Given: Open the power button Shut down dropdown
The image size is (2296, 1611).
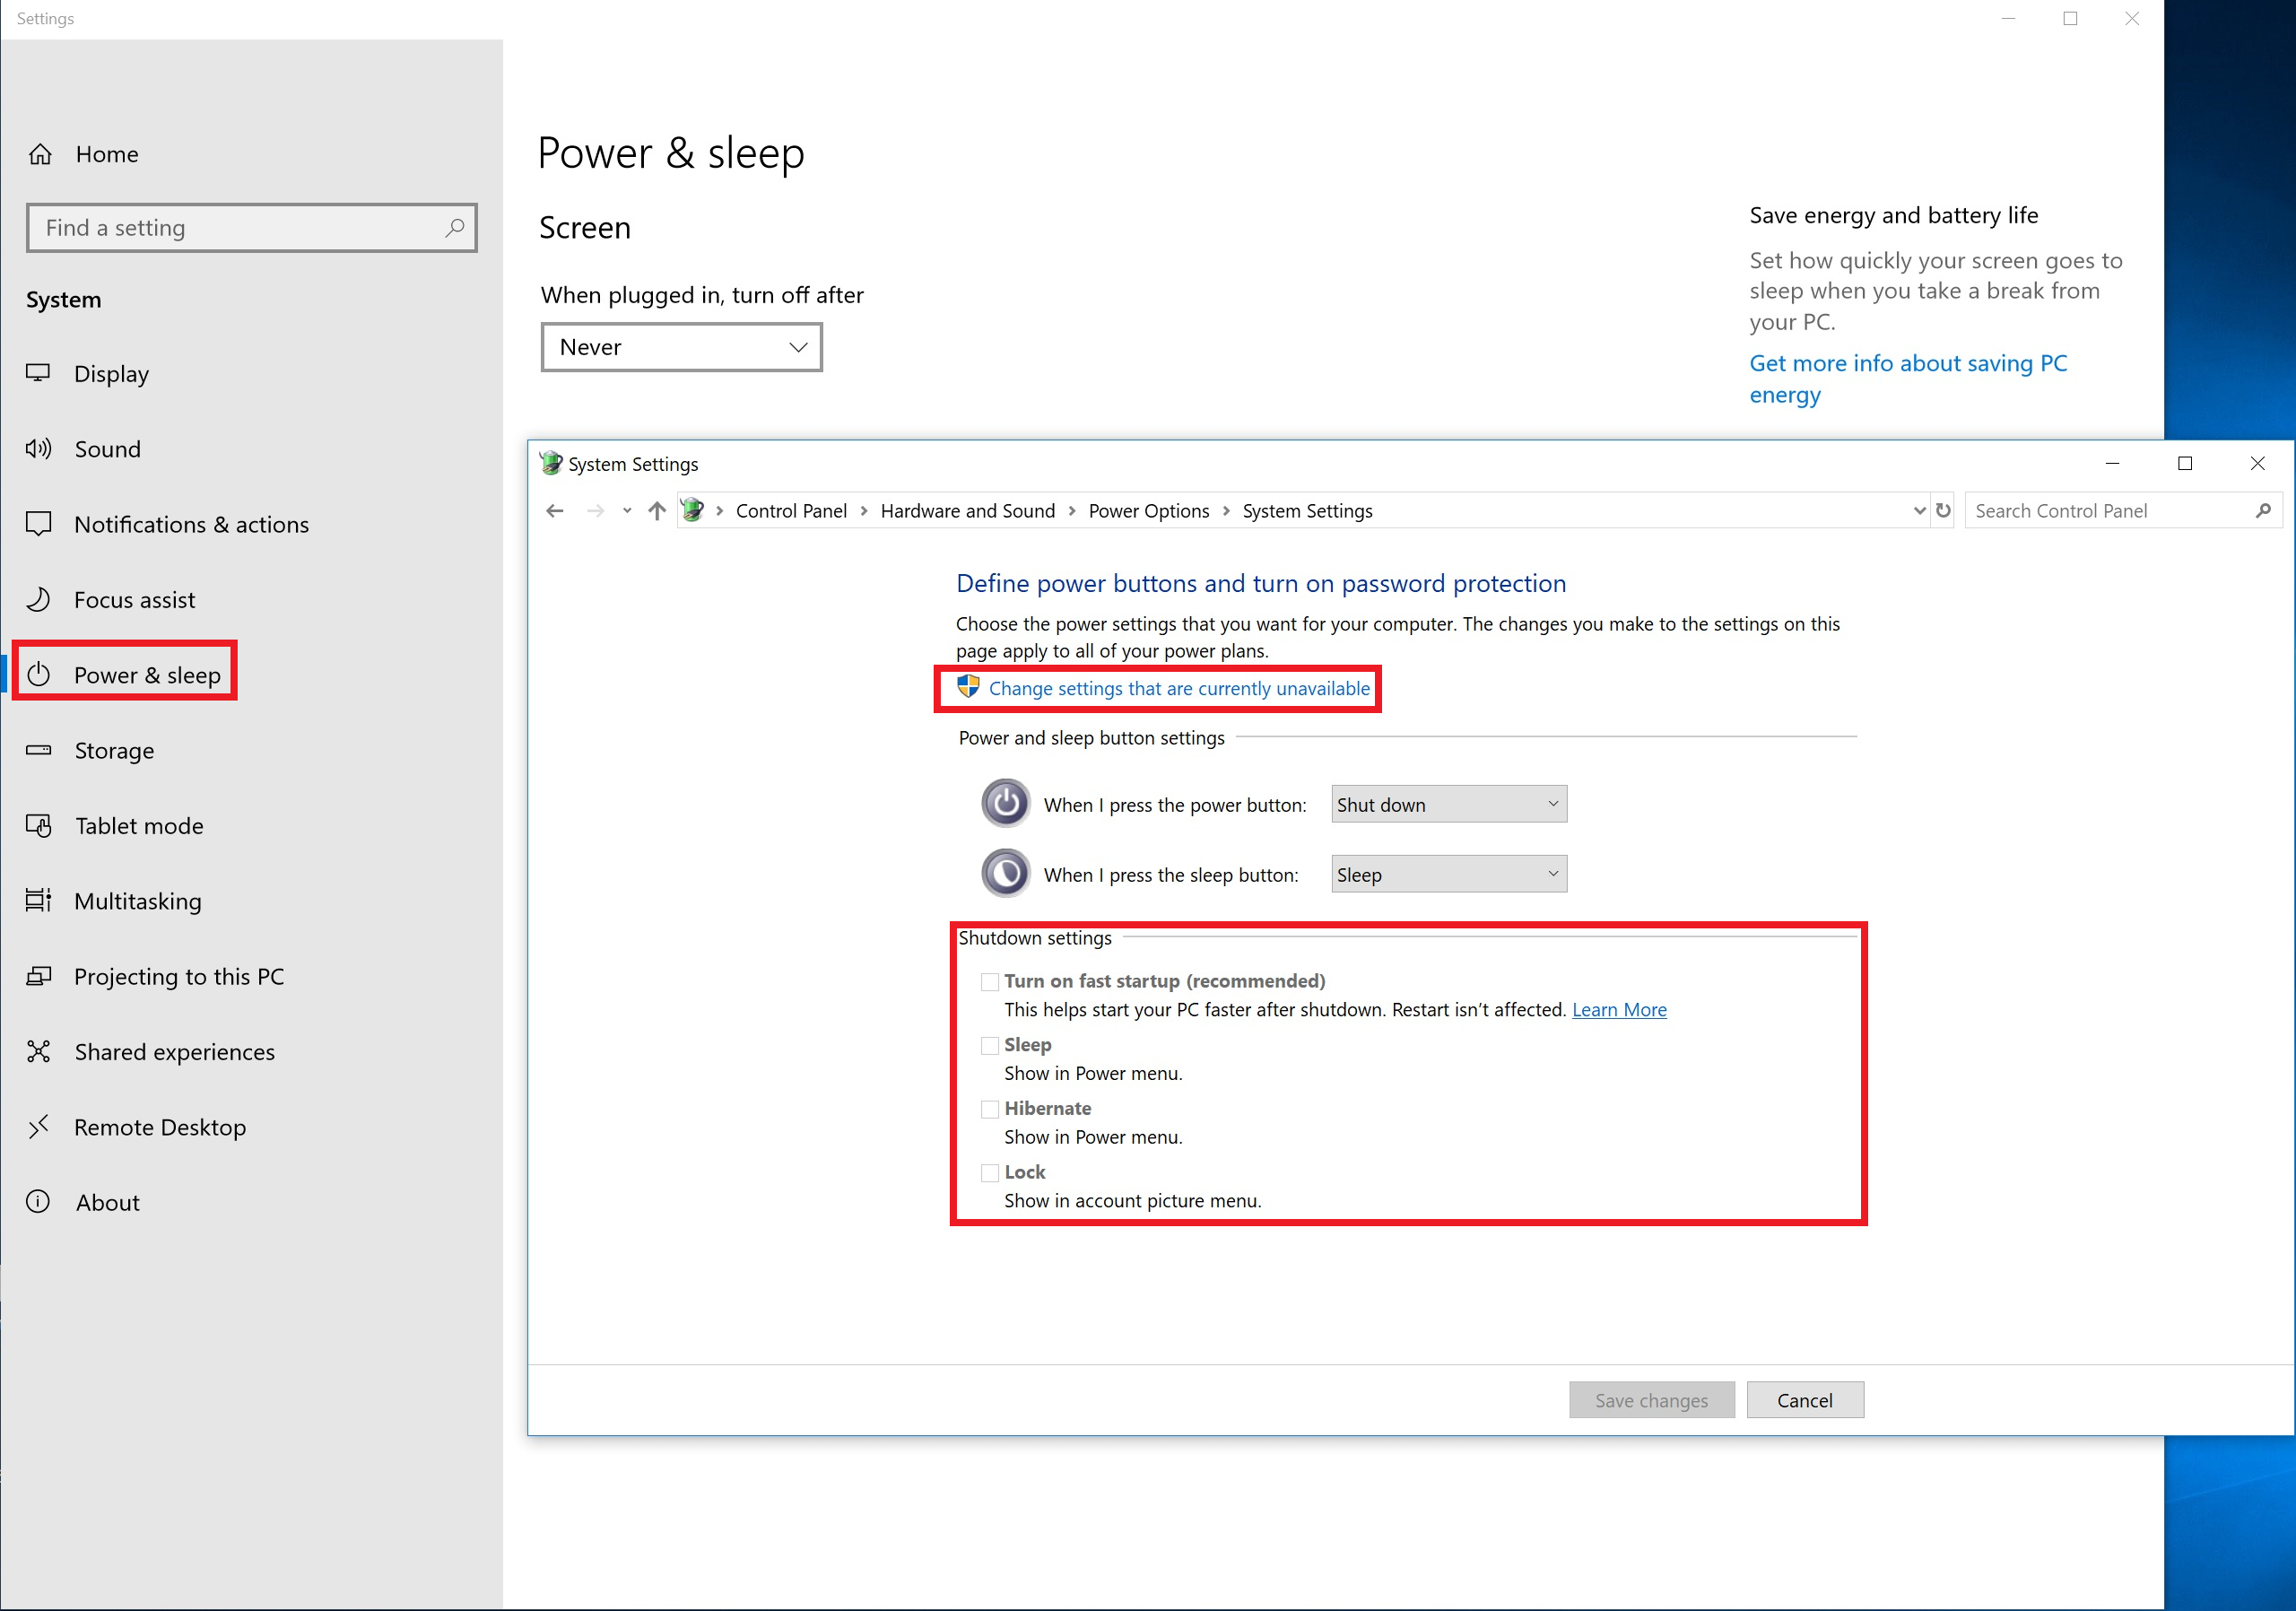Looking at the screenshot, I should [1449, 804].
